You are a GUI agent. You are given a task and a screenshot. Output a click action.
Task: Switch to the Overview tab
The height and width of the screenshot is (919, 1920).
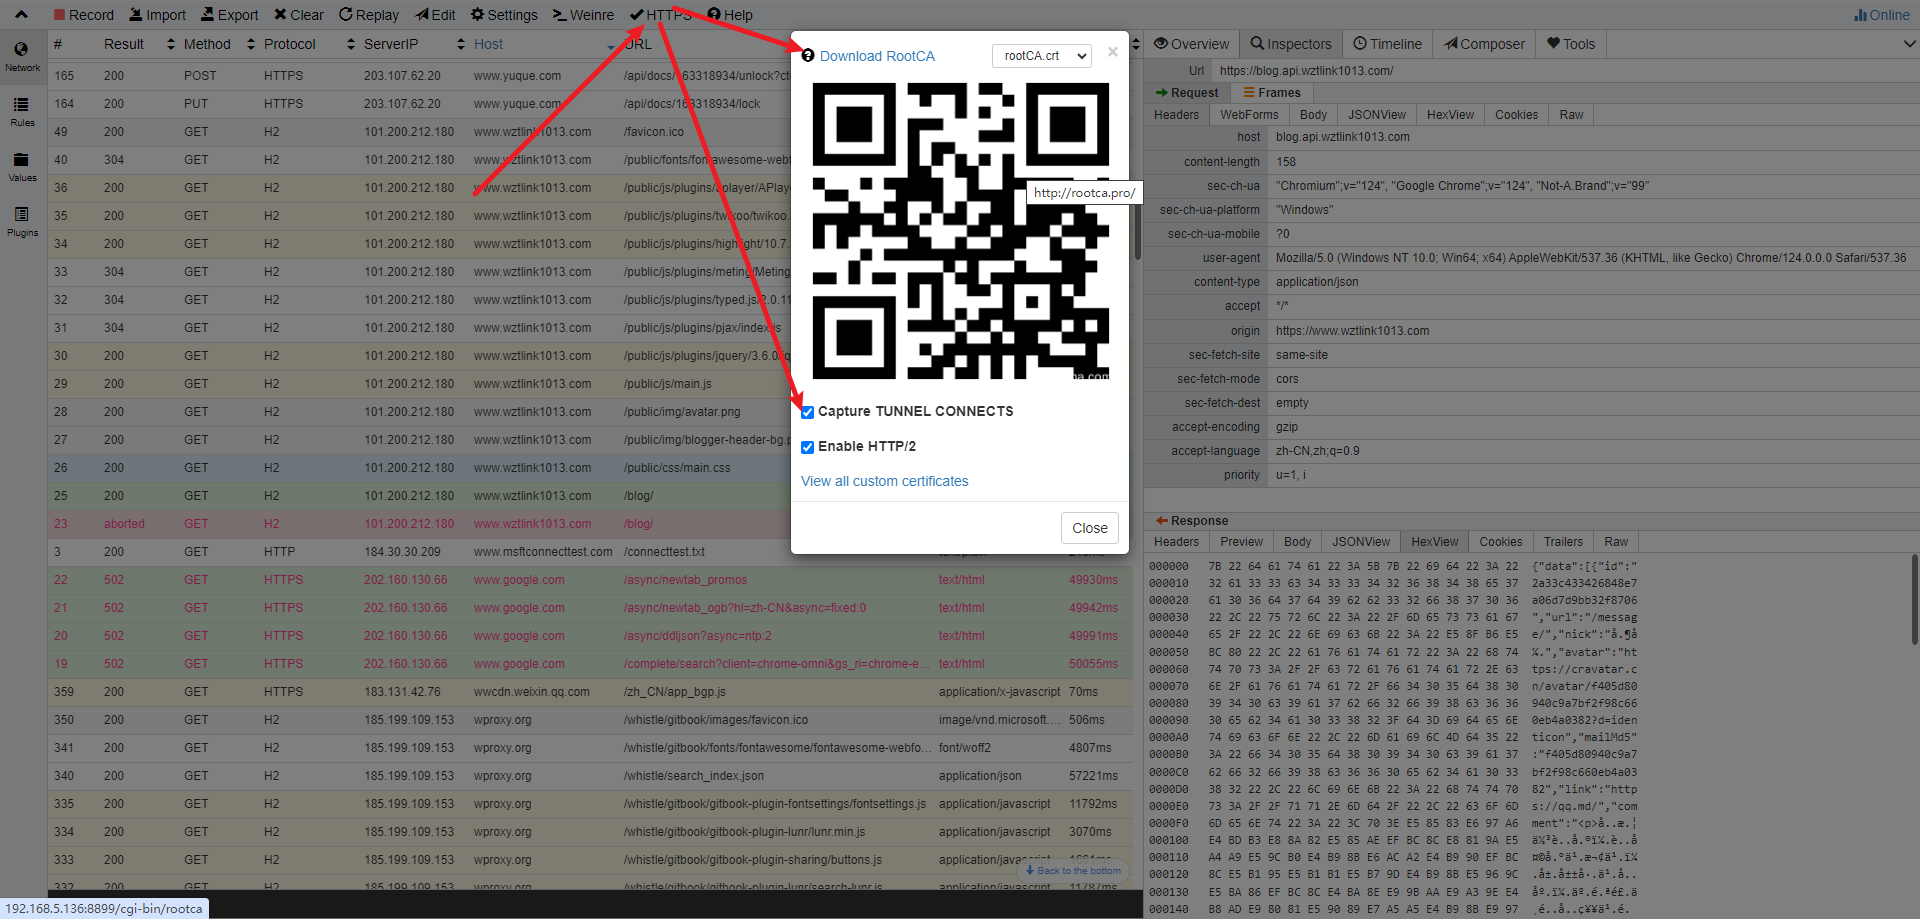pos(1191,44)
